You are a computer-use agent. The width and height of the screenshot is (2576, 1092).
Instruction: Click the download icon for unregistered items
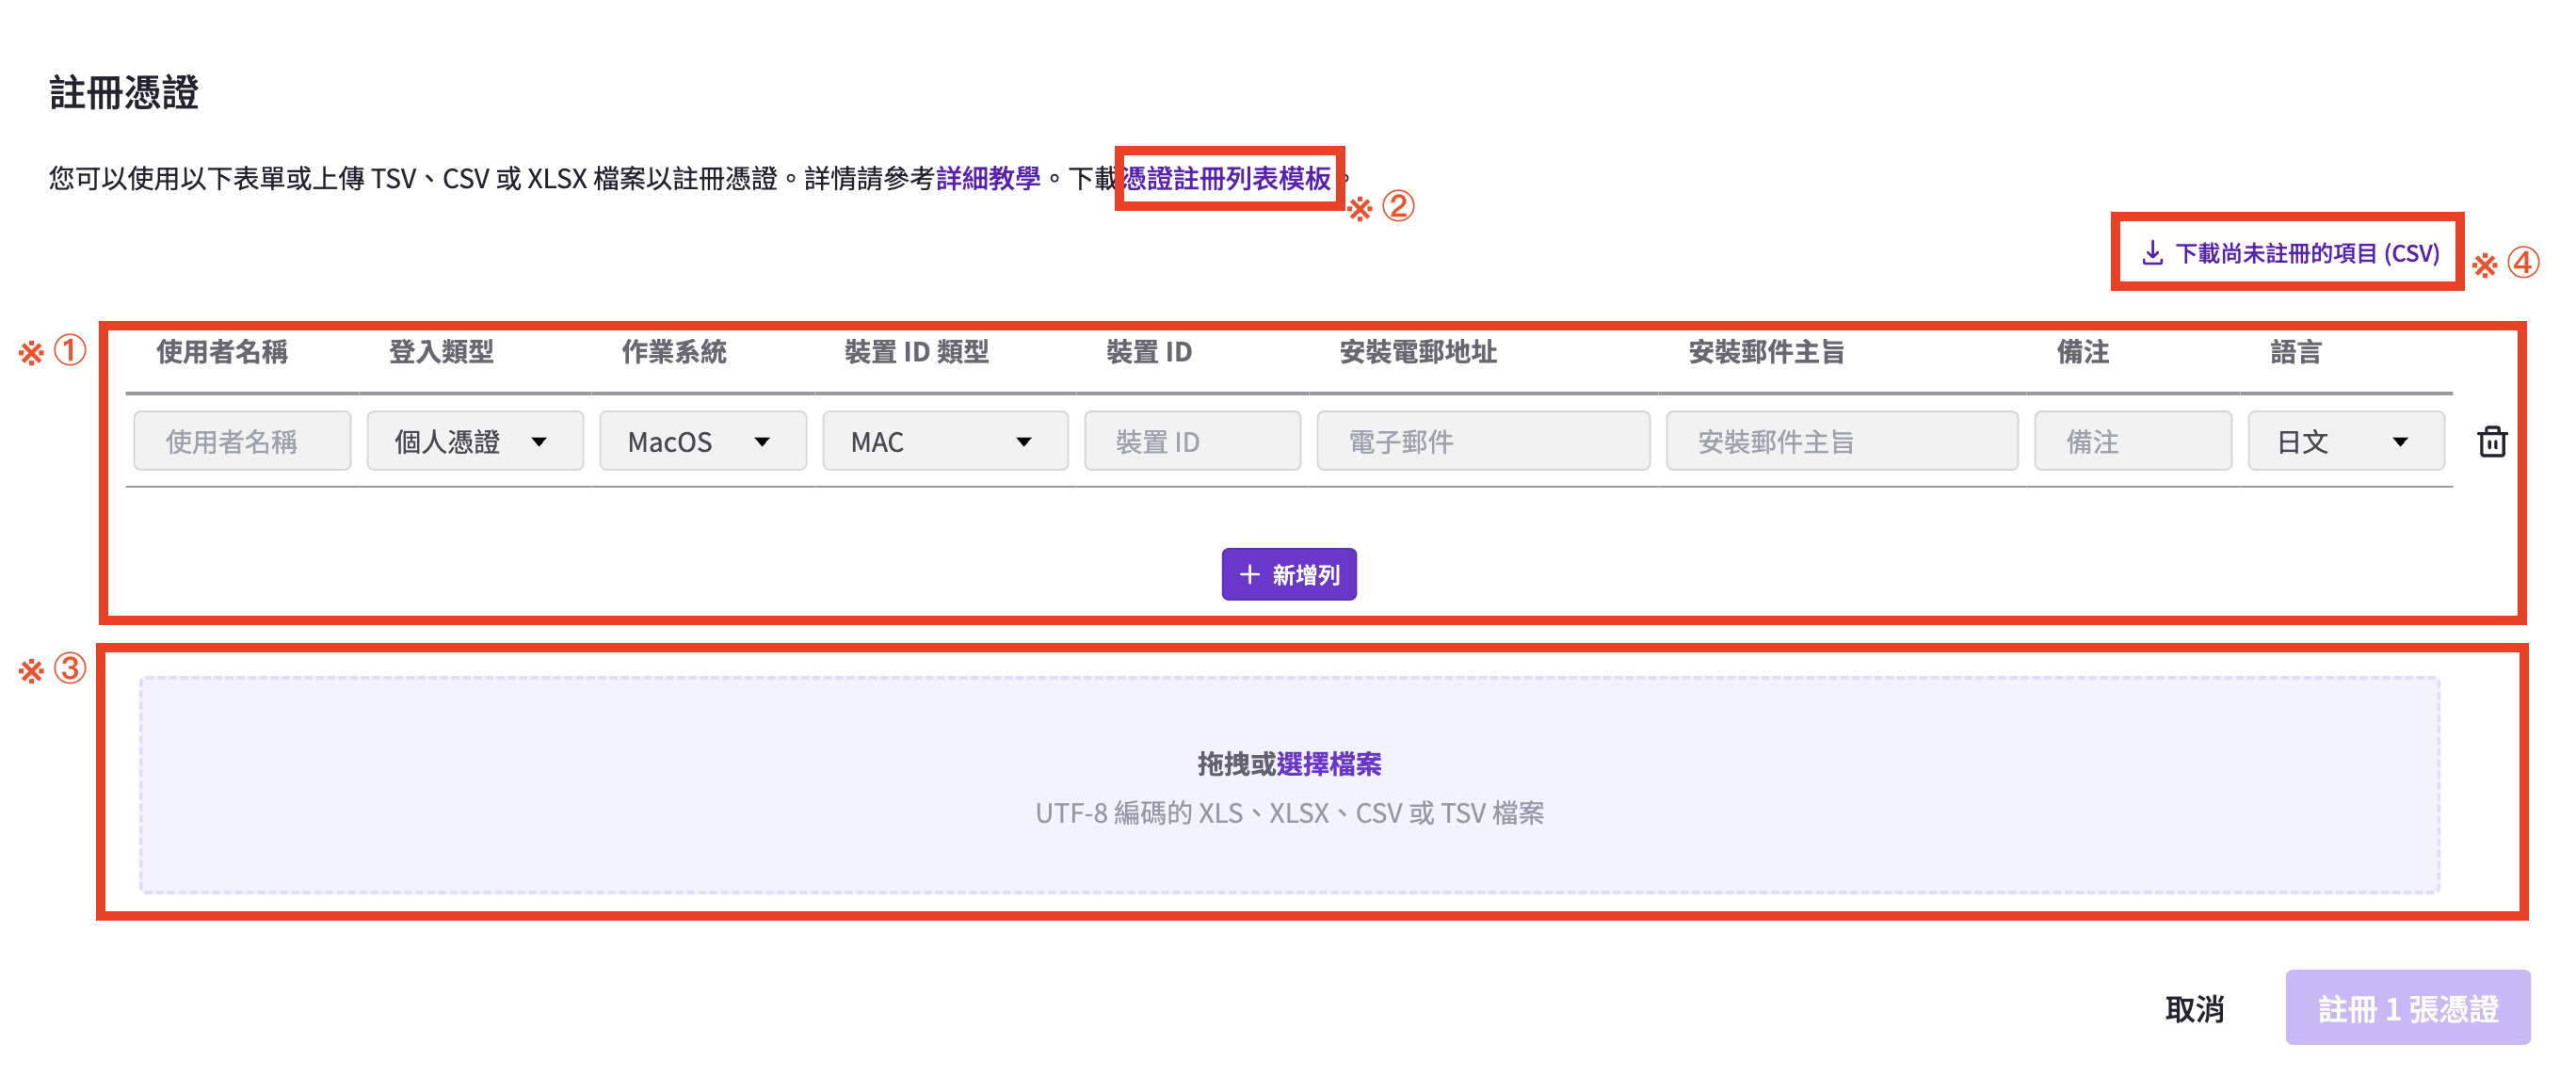pyautogui.click(x=2152, y=253)
